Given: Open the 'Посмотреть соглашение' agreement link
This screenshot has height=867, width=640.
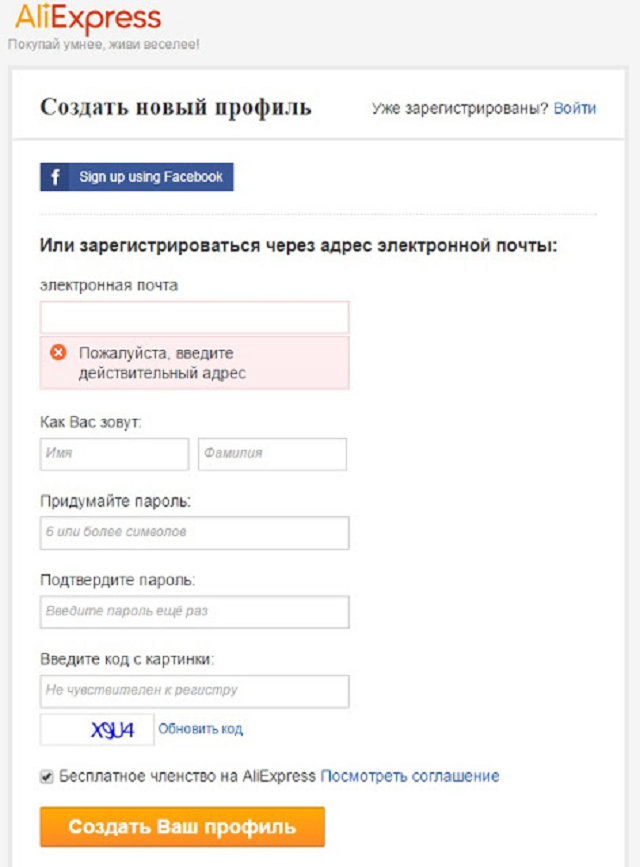Looking at the screenshot, I should 409,776.
